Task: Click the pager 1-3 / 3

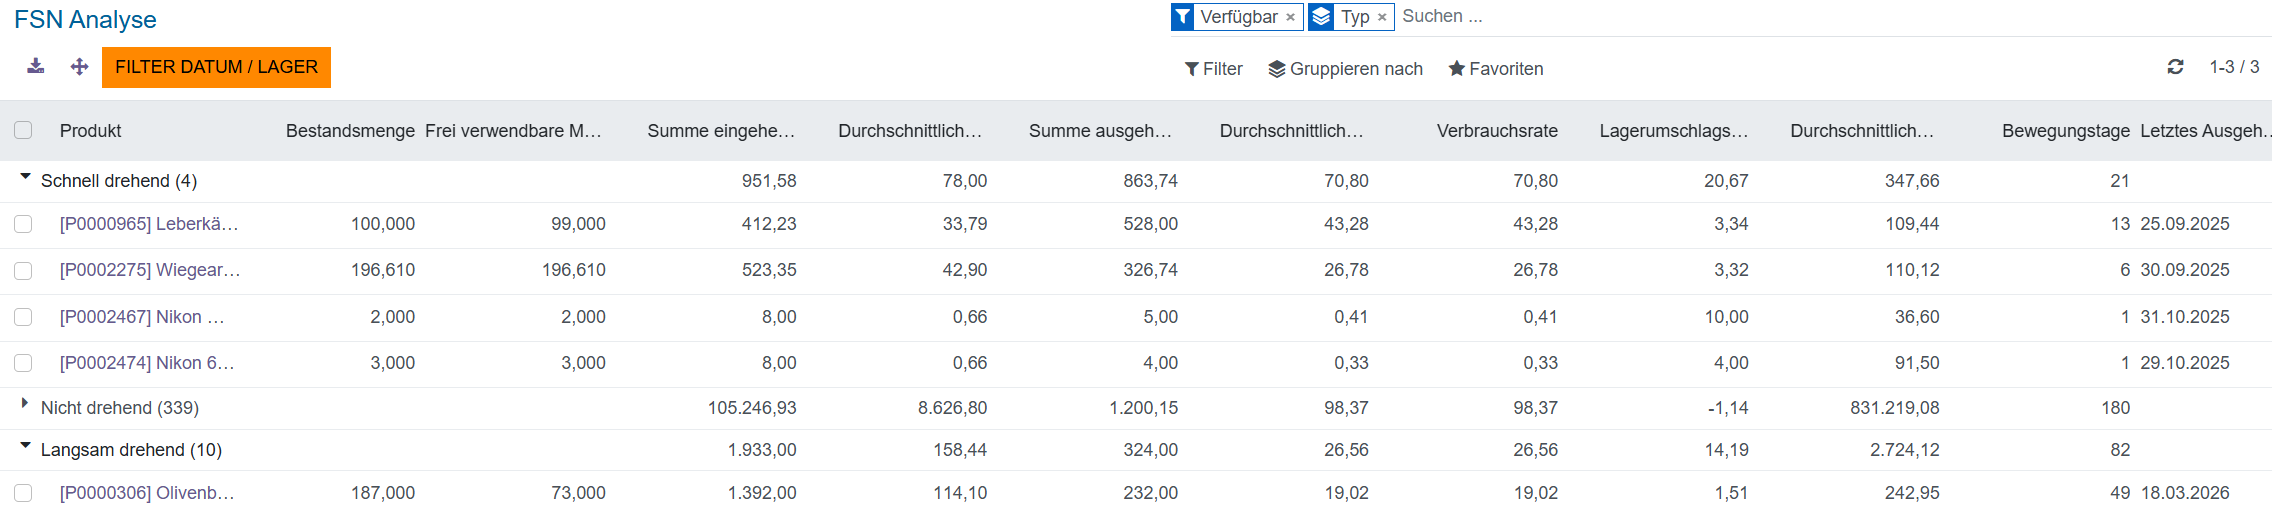Action: pyautogui.click(x=2234, y=67)
